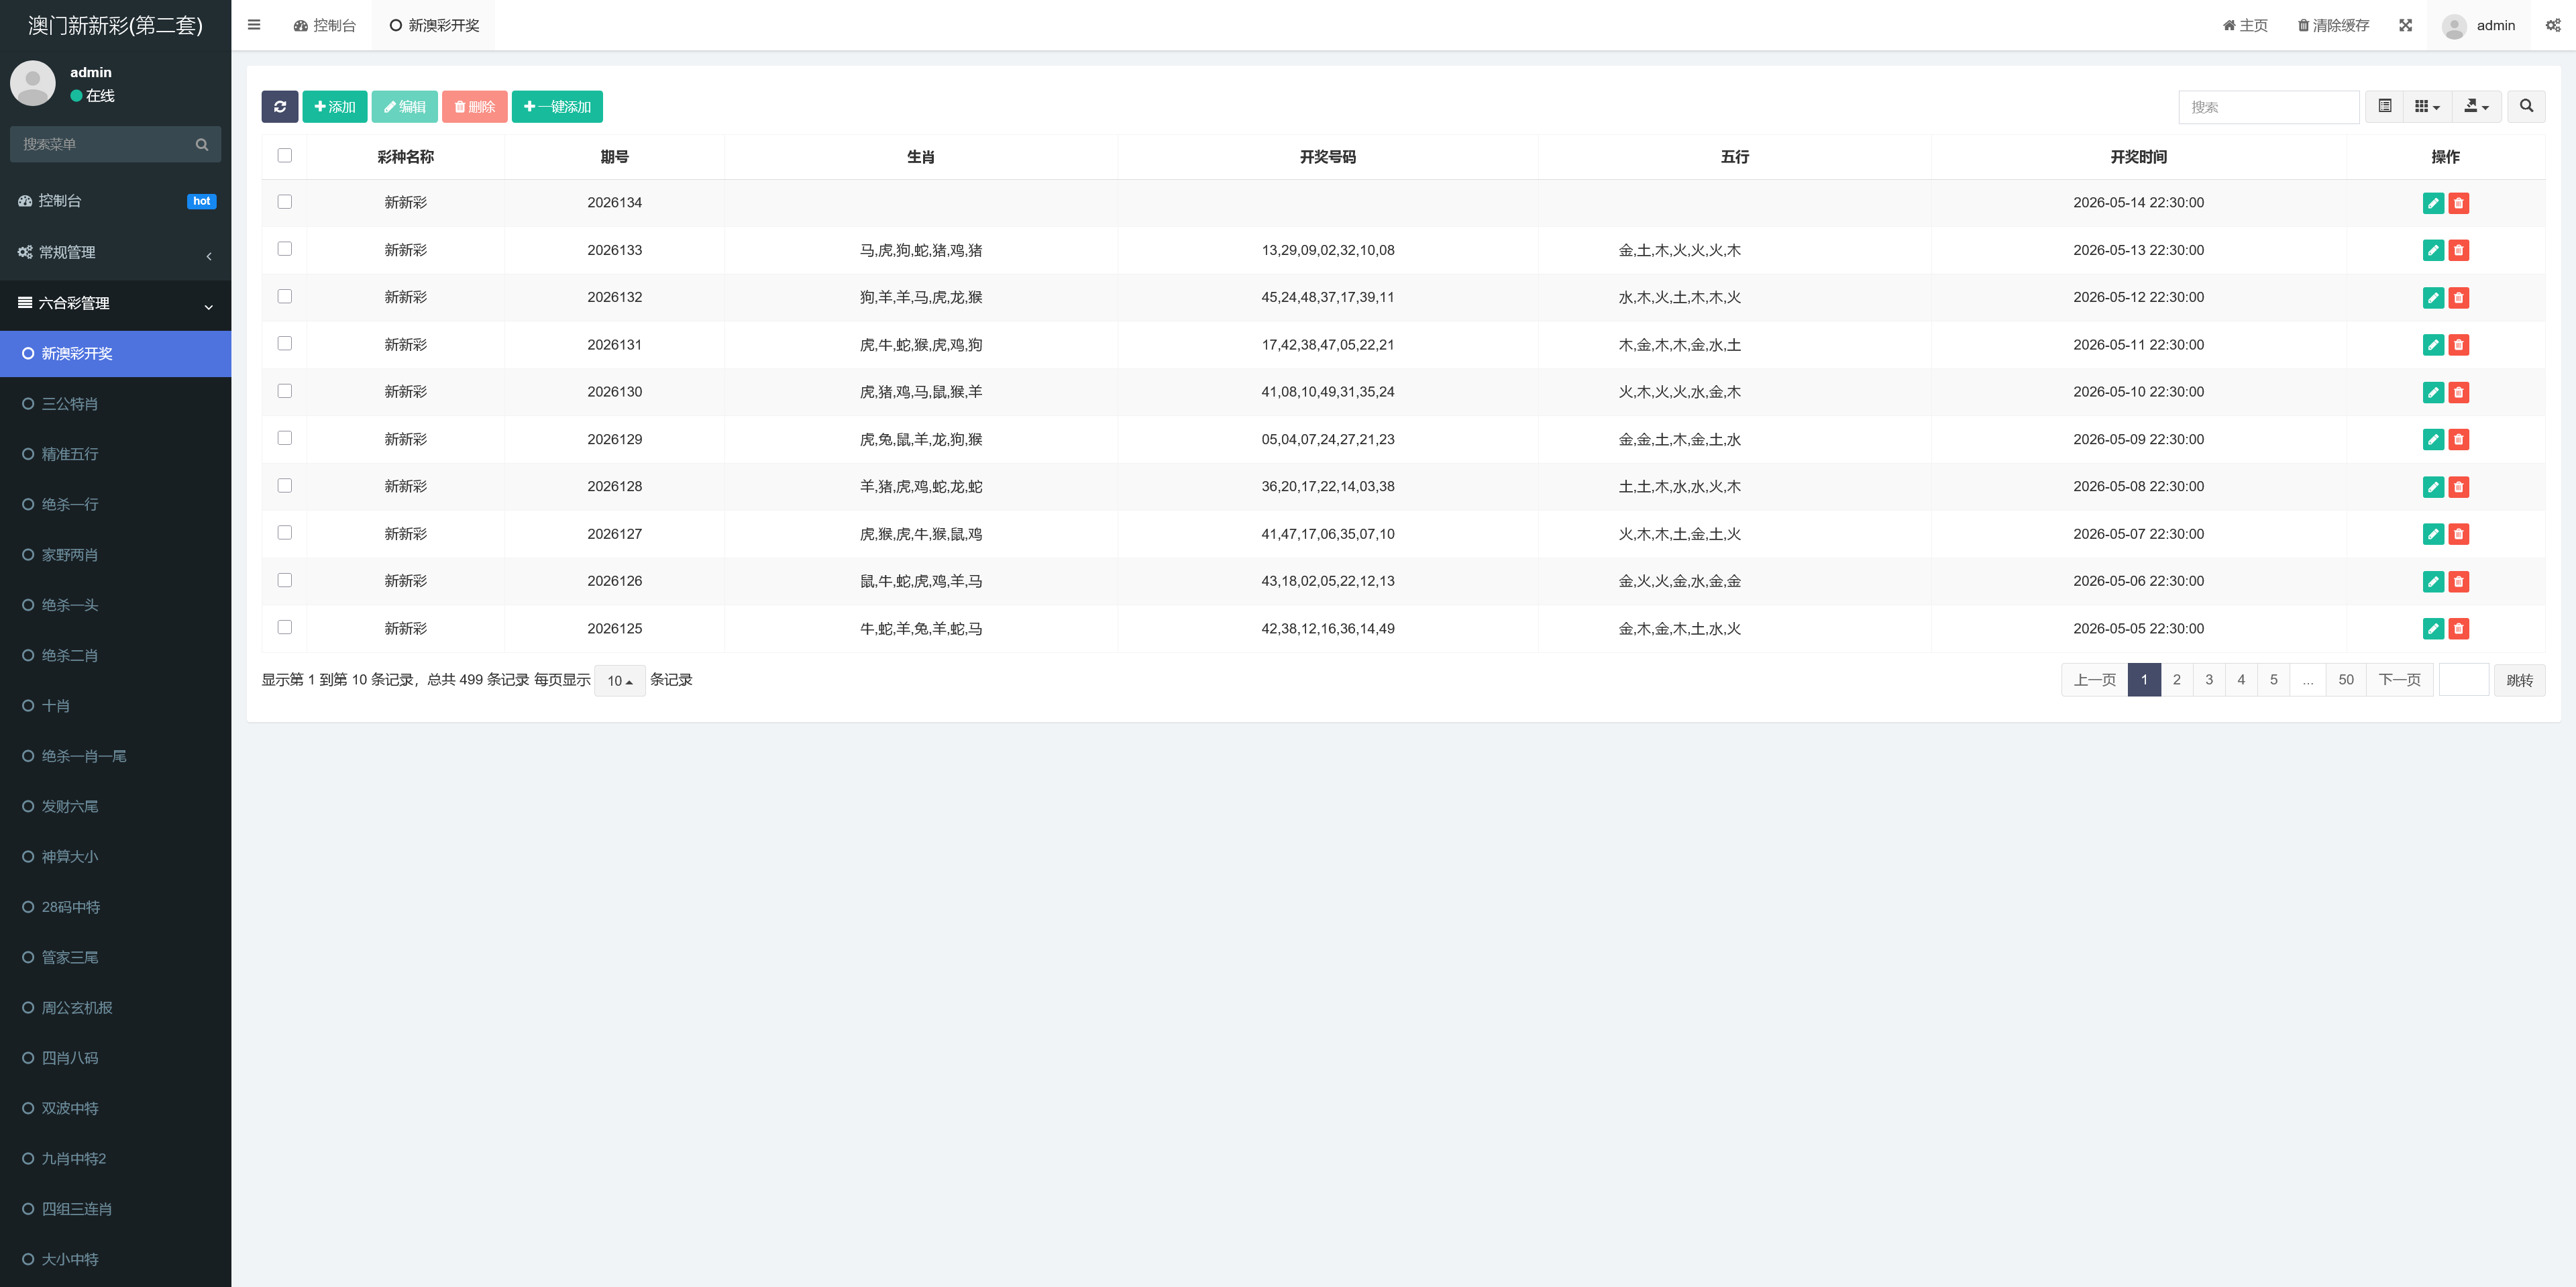Screen dimensions: 2576x1287
Task: Open 周公玄机报 sidebar item
Action: click(x=115, y=1008)
